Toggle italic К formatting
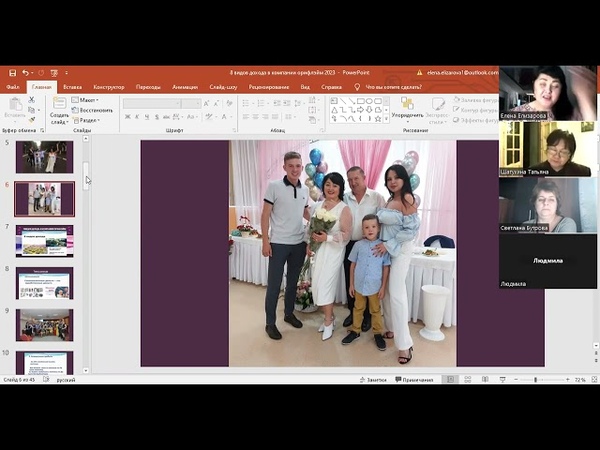 pos(137,117)
